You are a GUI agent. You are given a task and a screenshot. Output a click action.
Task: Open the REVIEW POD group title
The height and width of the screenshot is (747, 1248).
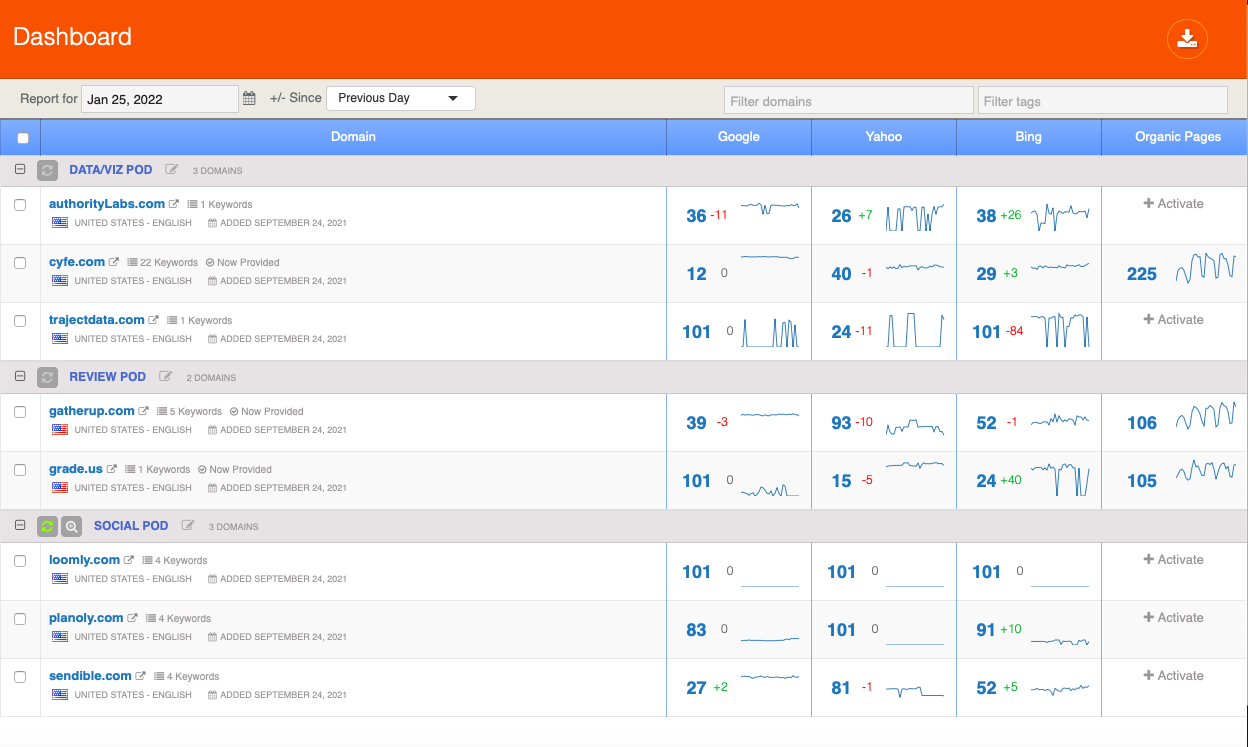click(x=108, y=377)
